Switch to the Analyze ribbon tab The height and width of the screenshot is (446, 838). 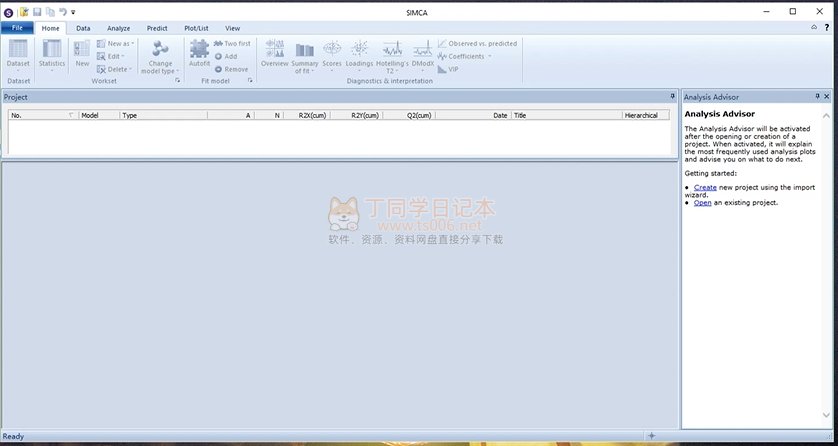pyautogui.click(x=119, y=28)
